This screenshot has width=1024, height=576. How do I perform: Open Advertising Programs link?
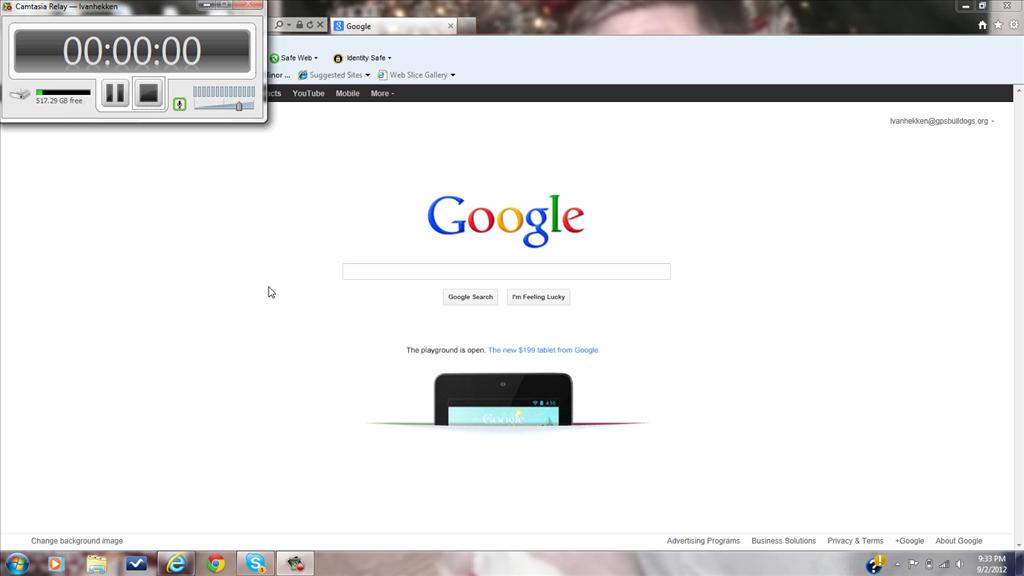(703, 541)
